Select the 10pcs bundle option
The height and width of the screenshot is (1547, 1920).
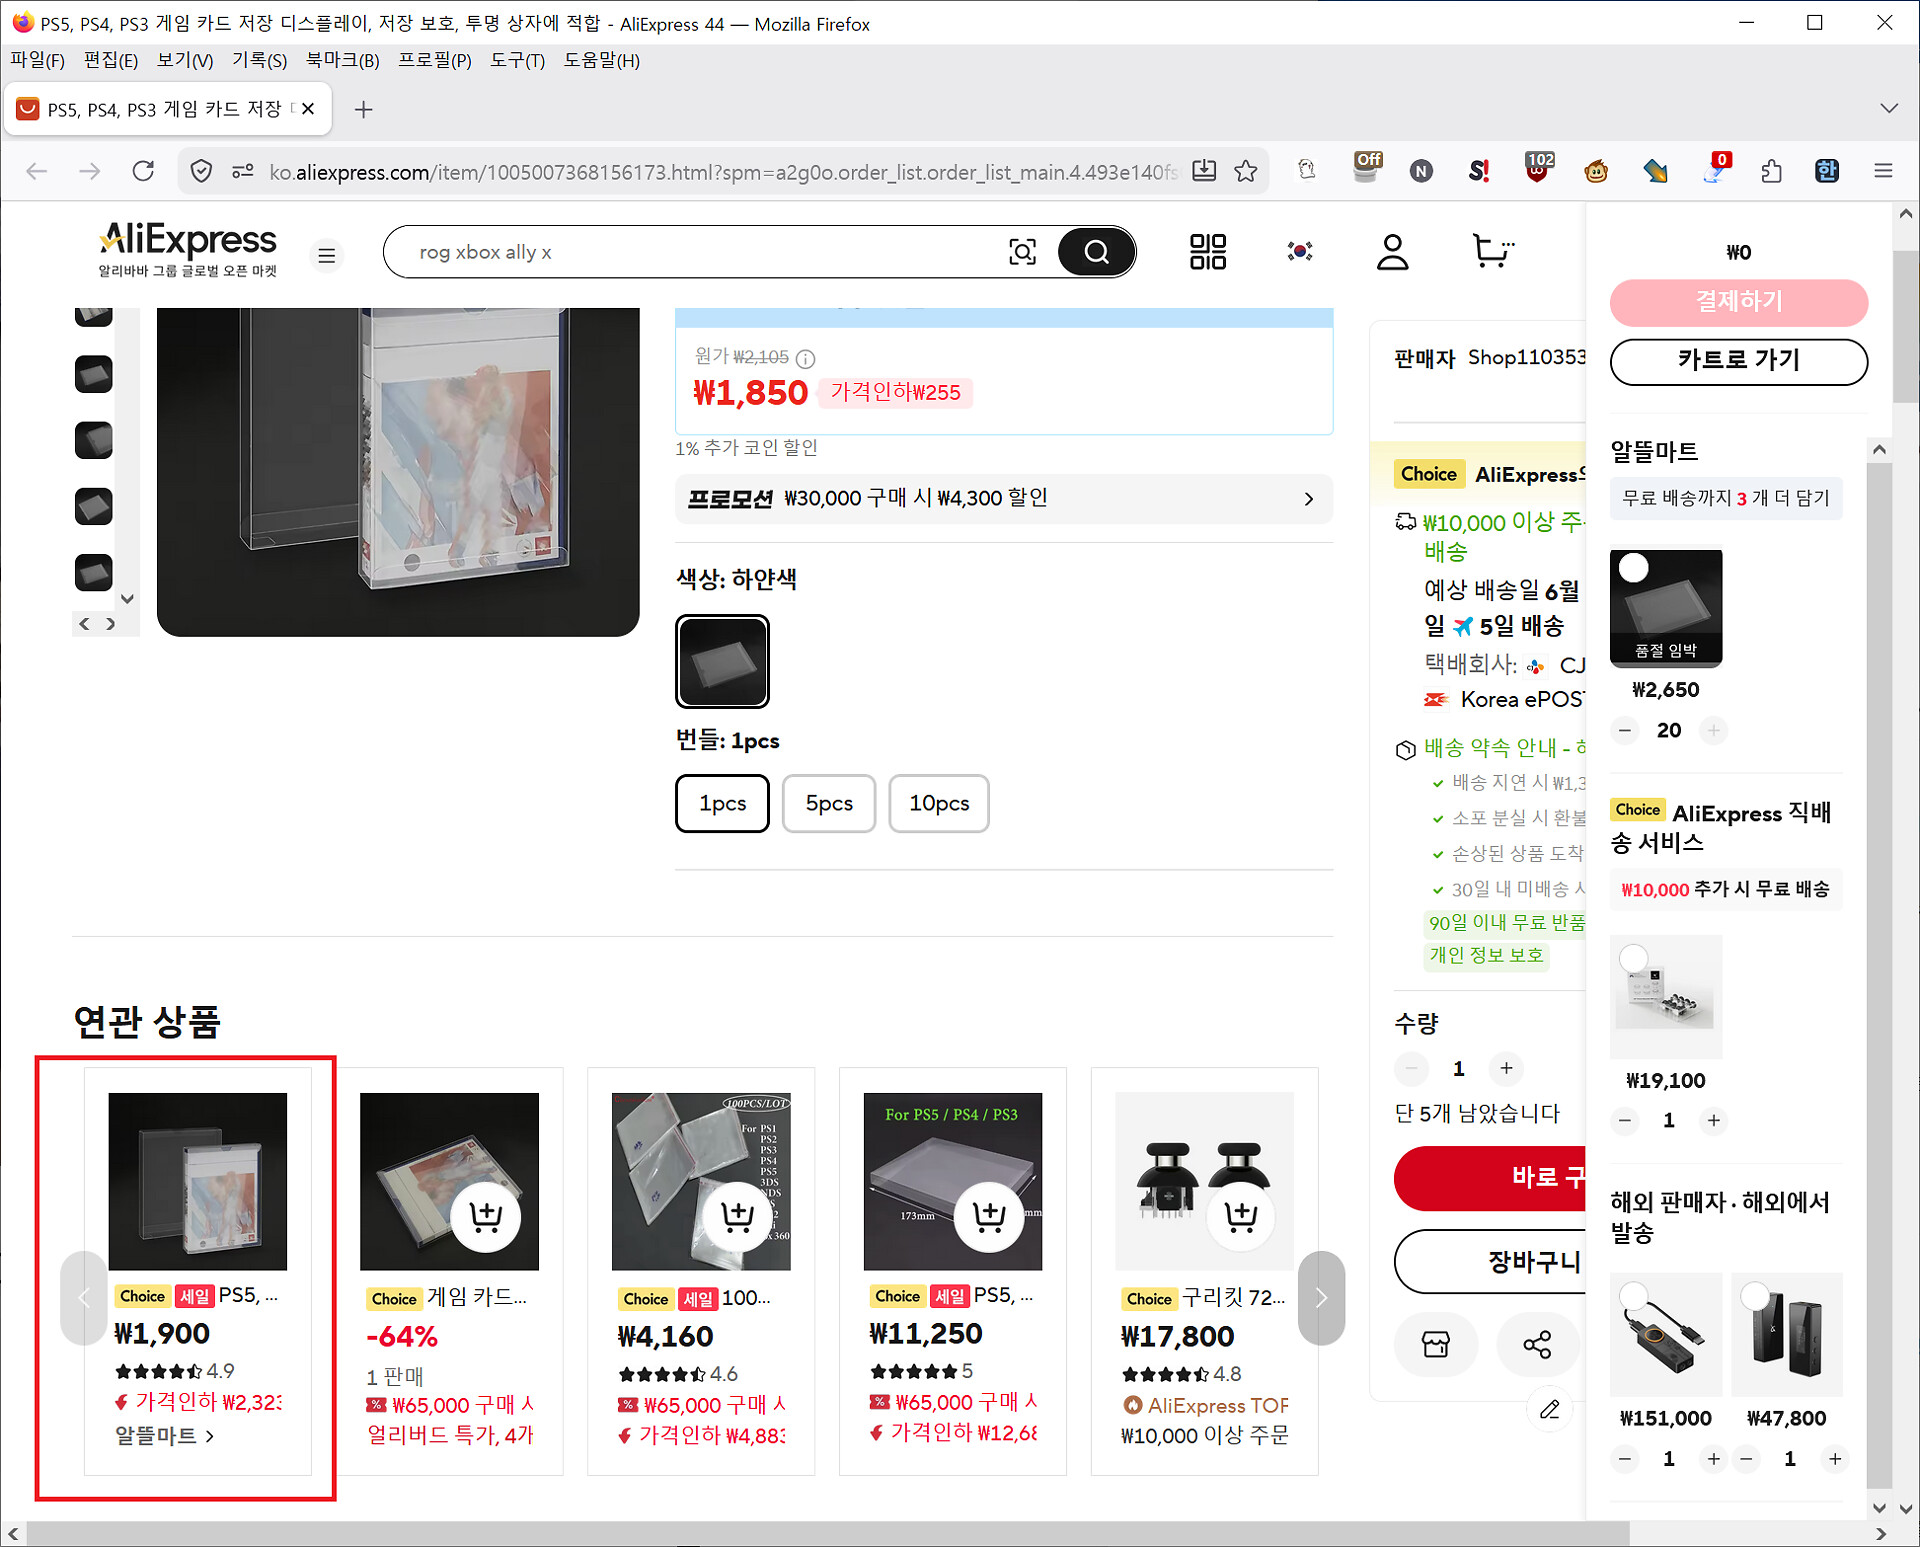pos(939,803)
